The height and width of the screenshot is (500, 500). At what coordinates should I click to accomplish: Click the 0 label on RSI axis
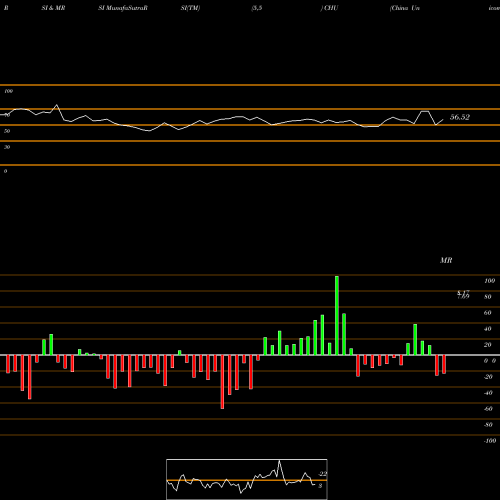[x=5, y=171]
